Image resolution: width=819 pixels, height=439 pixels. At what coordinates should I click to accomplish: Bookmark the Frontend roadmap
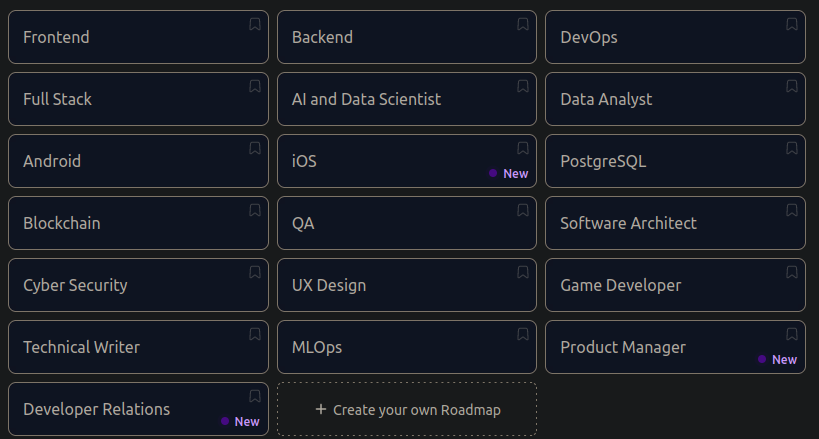point(255,25)
